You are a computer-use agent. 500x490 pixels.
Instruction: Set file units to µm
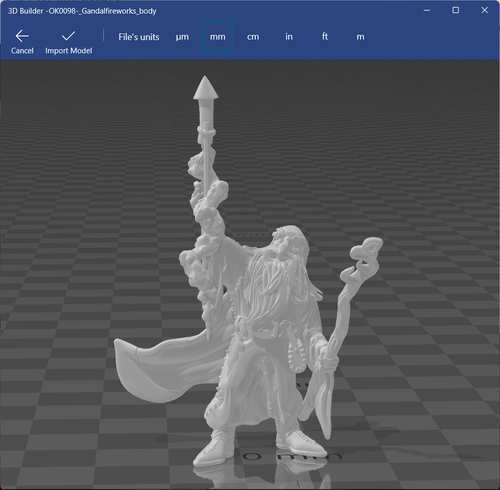pos(182,37)
